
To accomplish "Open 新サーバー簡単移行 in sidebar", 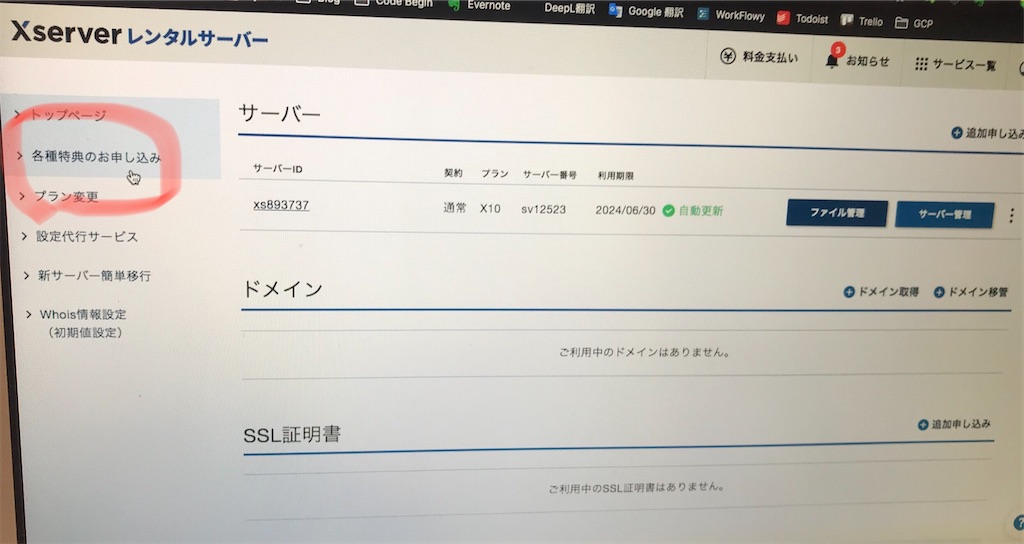I will pos(94,276).
